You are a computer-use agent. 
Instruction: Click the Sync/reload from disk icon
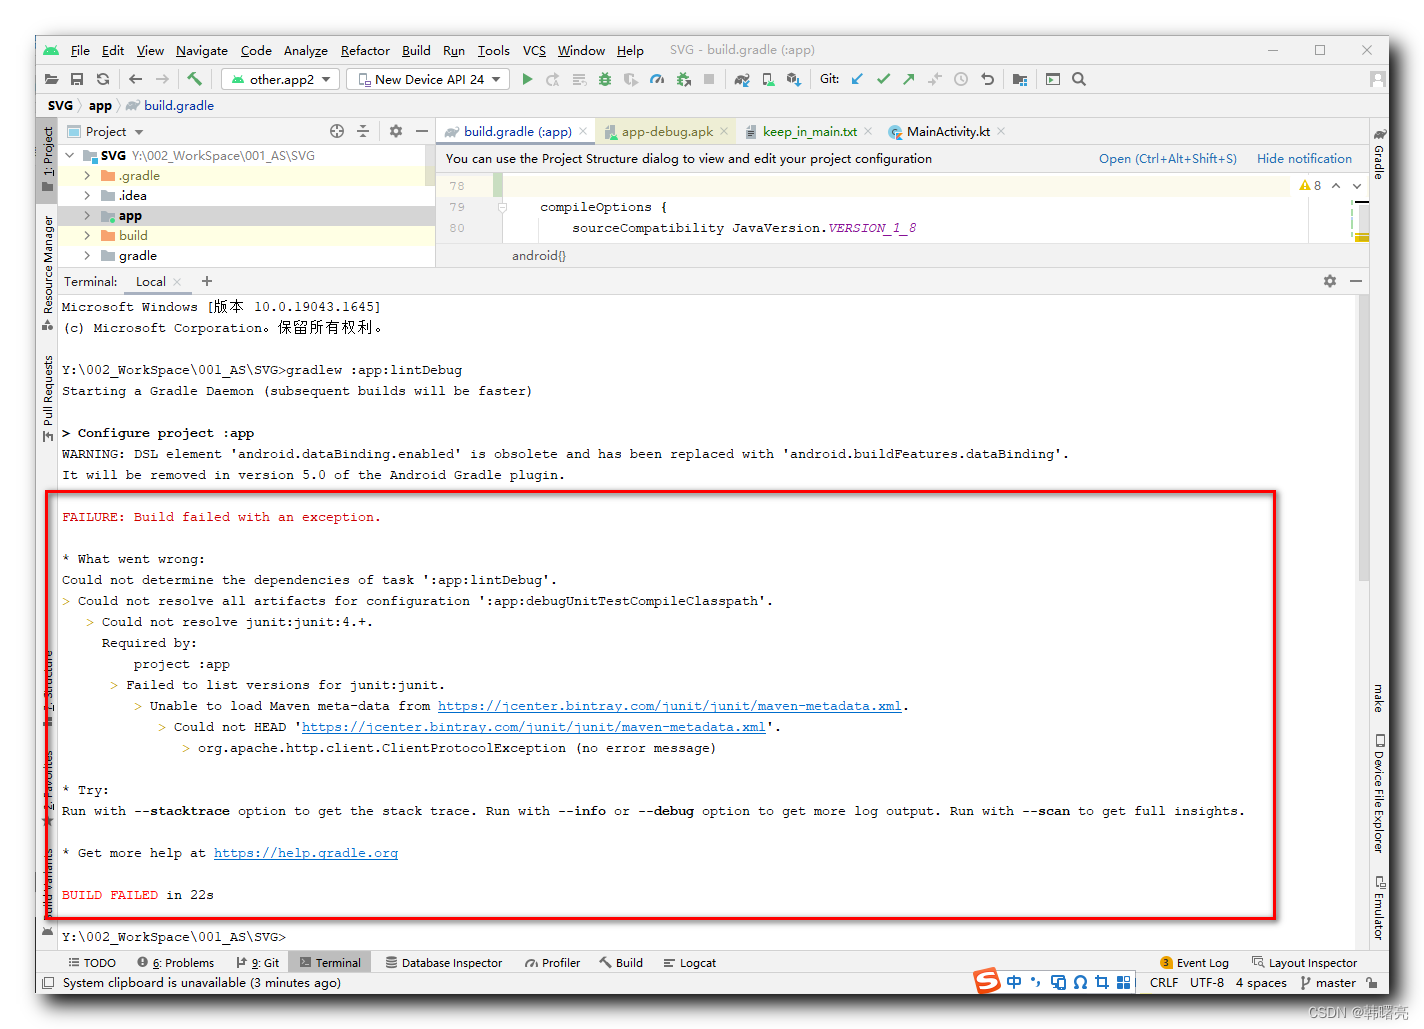tap(103, 79)
